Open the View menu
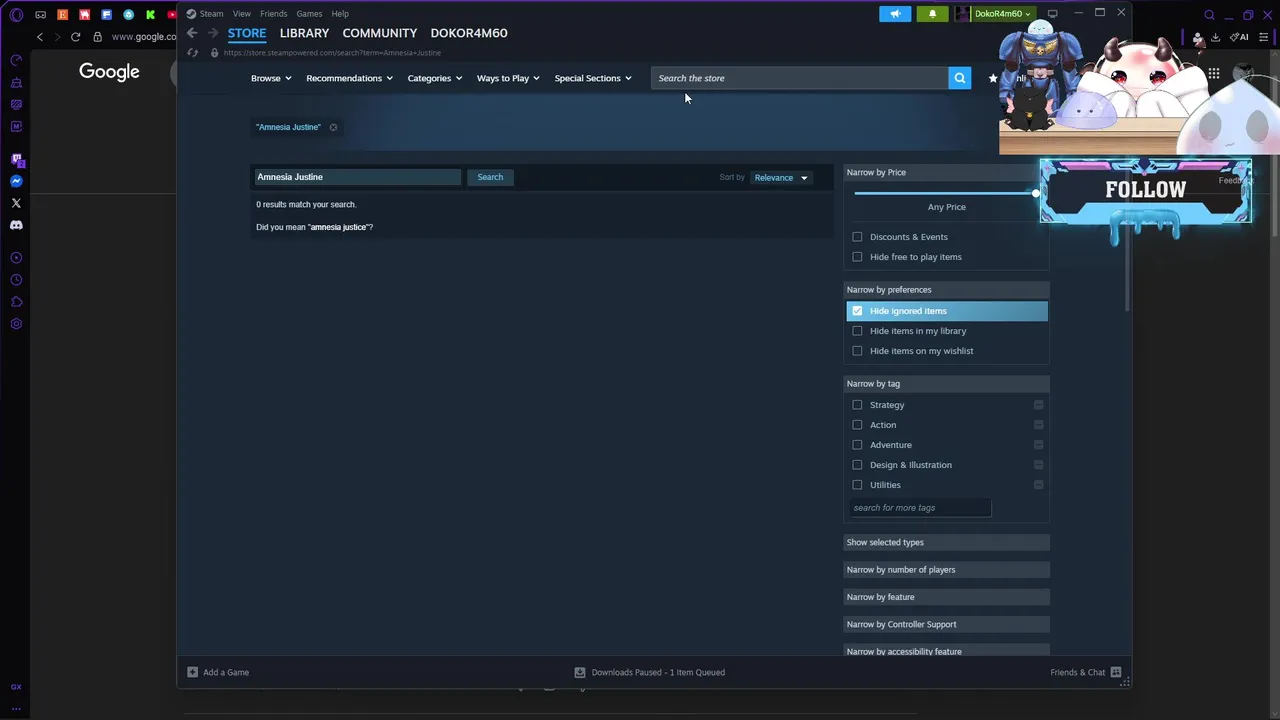 point(242,14)
